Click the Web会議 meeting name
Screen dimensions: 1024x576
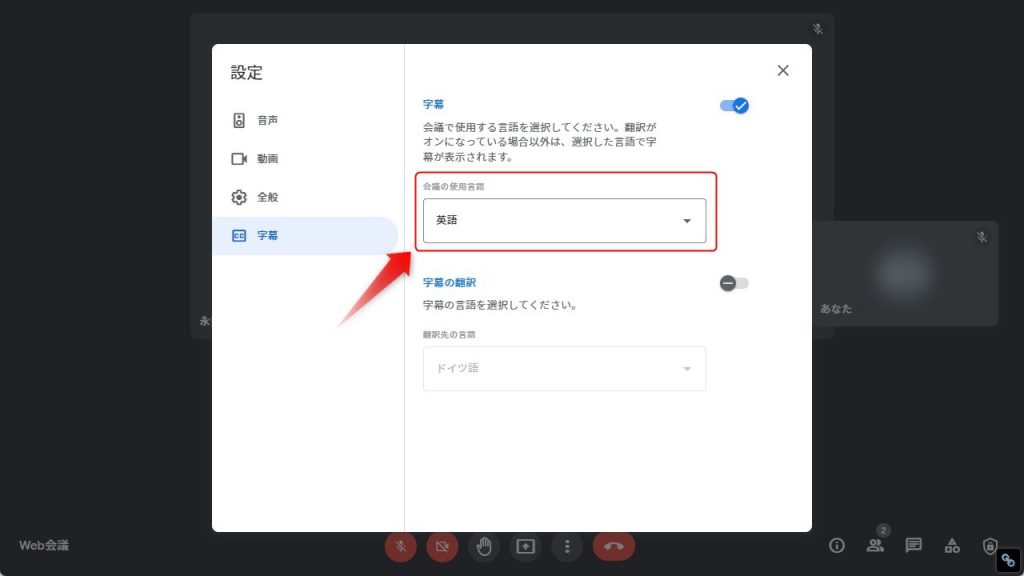click(x=44, y=545)
